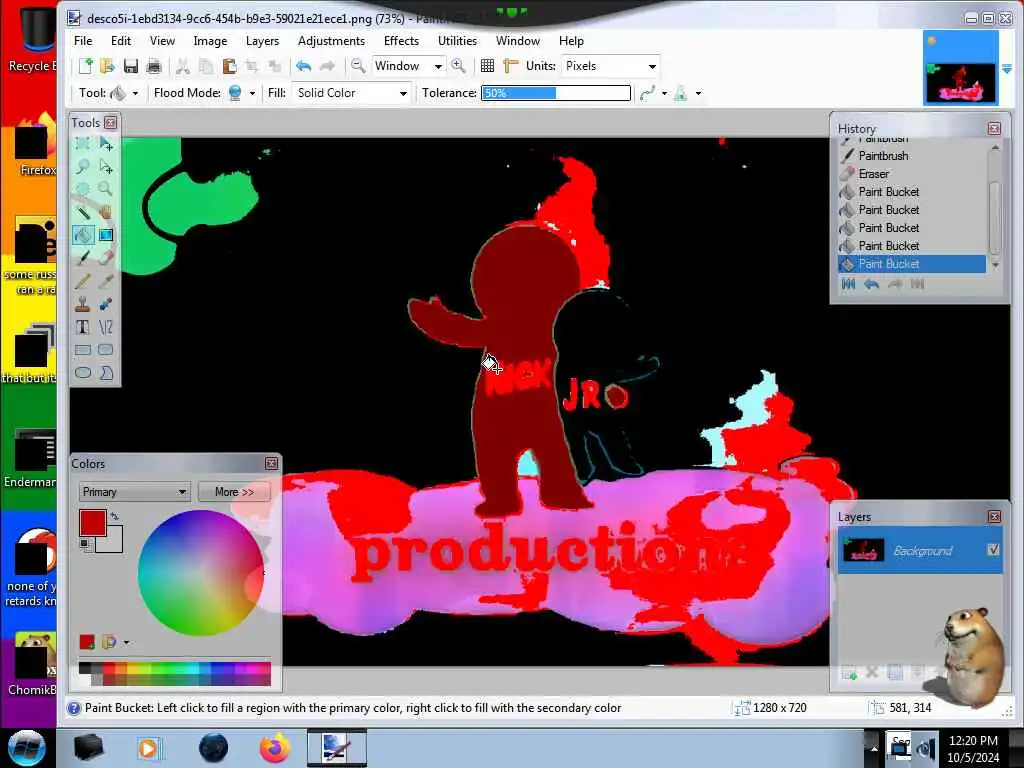Select the Line/Curve tool
Image resolution: width=1024 pixels, height=768 pixels.
click(106, 327)
